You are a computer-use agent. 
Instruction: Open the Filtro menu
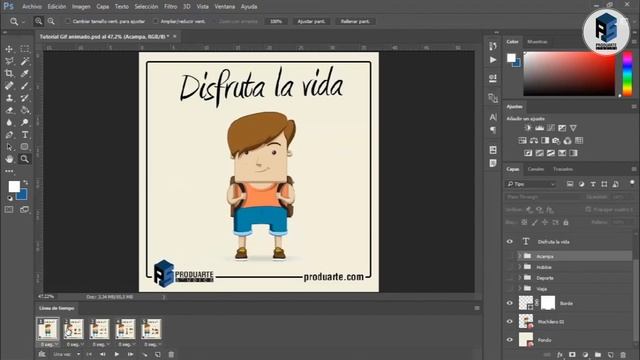coord(171,7)
